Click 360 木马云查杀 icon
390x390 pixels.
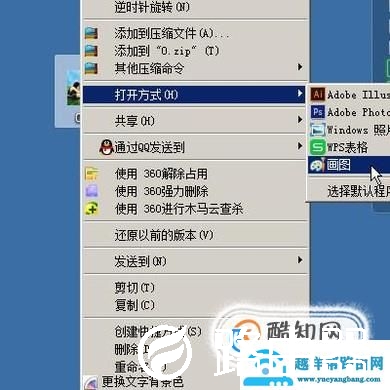tap(92, 209)
